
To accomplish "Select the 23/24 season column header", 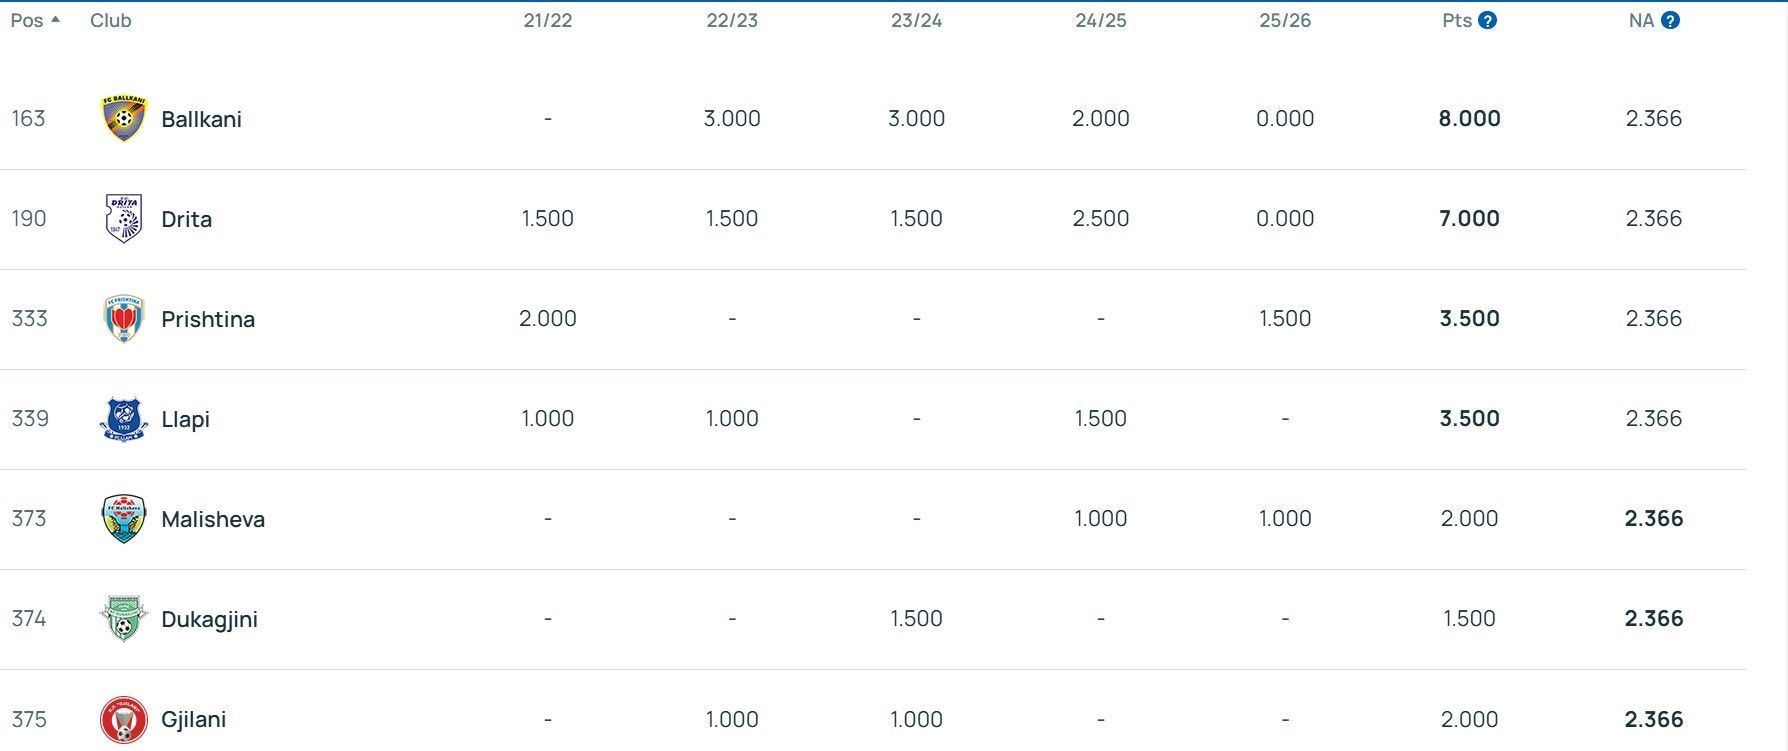I will click(916, 21).
